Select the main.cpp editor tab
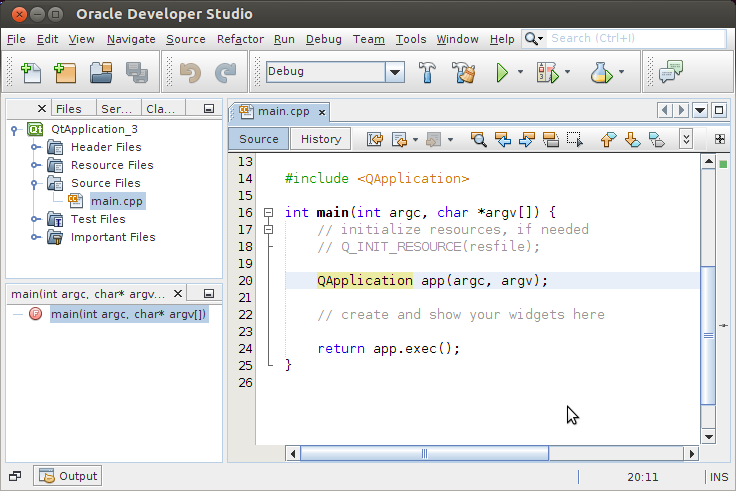Image resolution: width=736 pixels, height=491 pixels. tap(283, 112)
